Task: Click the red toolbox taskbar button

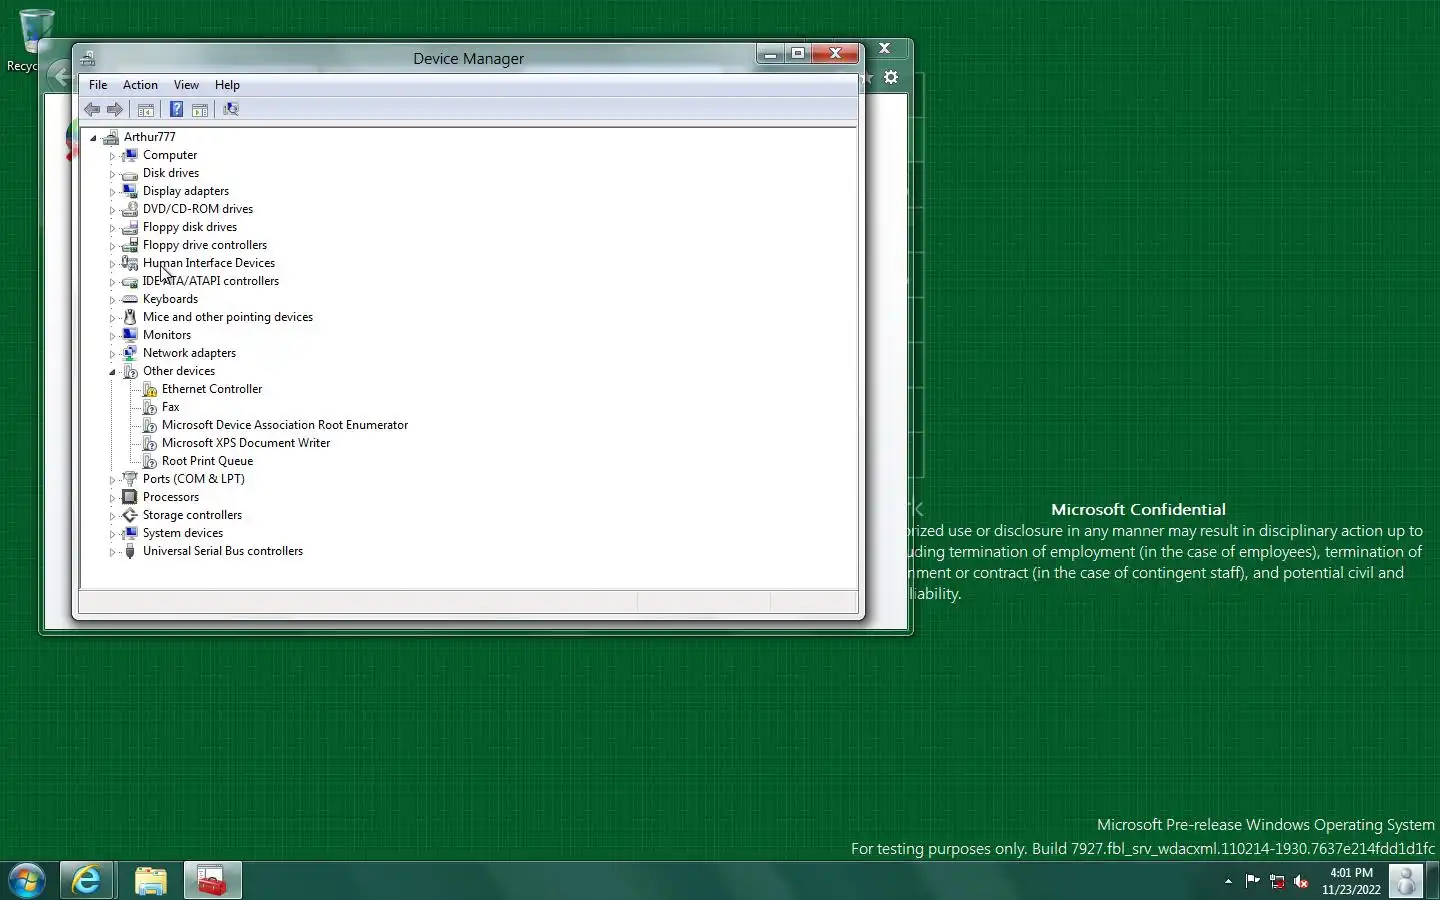Action: [x=212, y=881]
